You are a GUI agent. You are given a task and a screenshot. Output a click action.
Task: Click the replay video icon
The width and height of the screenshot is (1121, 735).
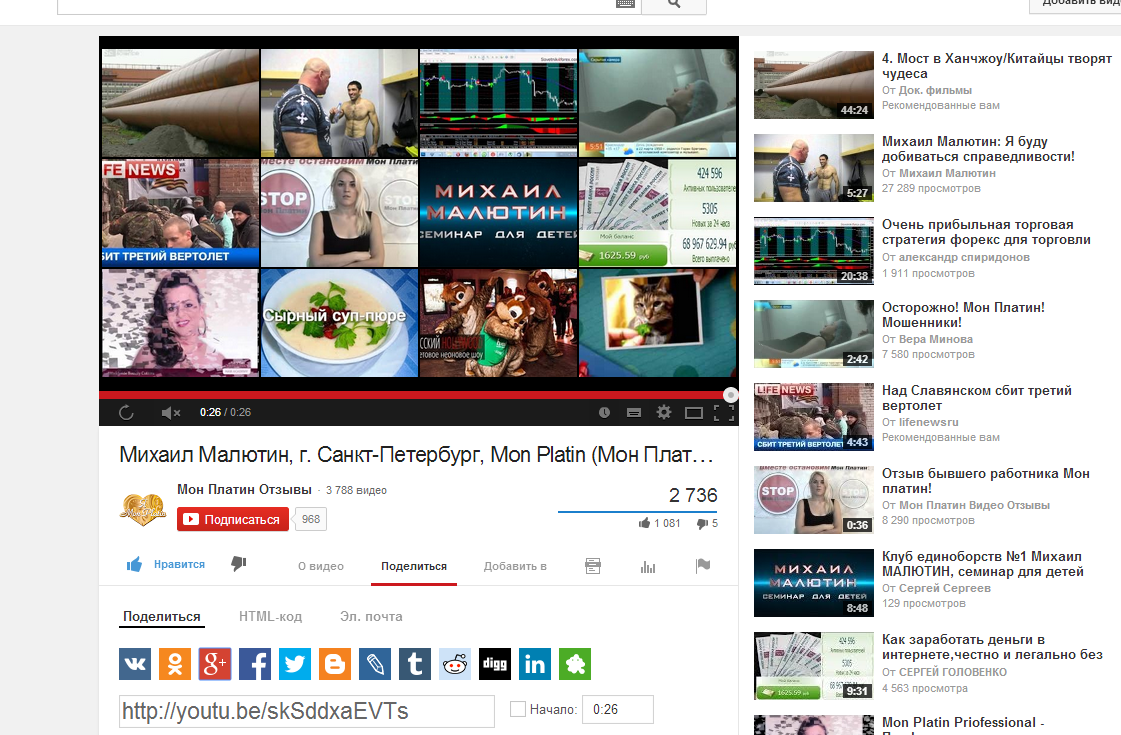(126, 413)
